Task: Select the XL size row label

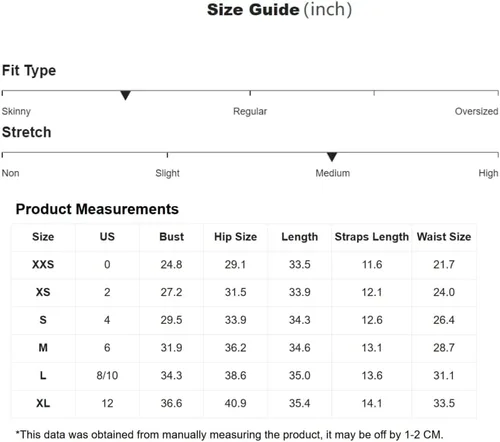Action: tap(43, 403)
